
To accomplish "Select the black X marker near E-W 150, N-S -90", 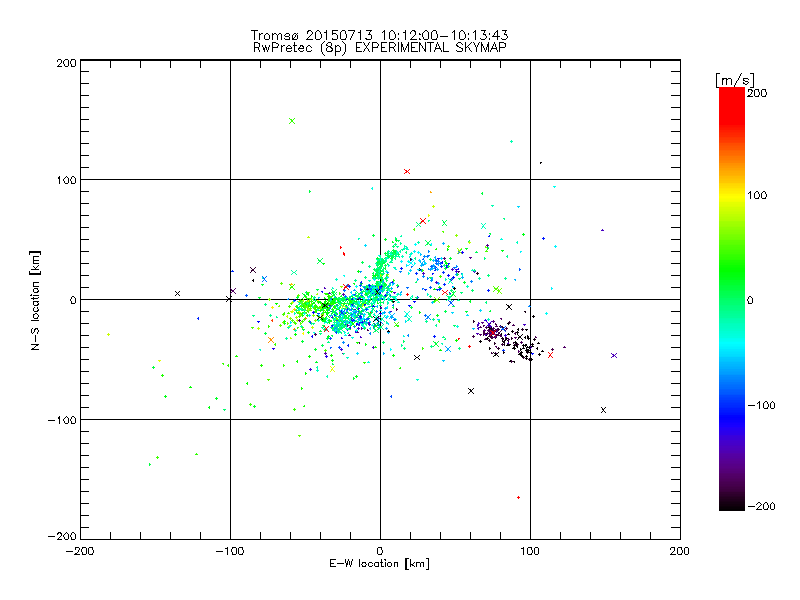I will click(x=604, y=410).
